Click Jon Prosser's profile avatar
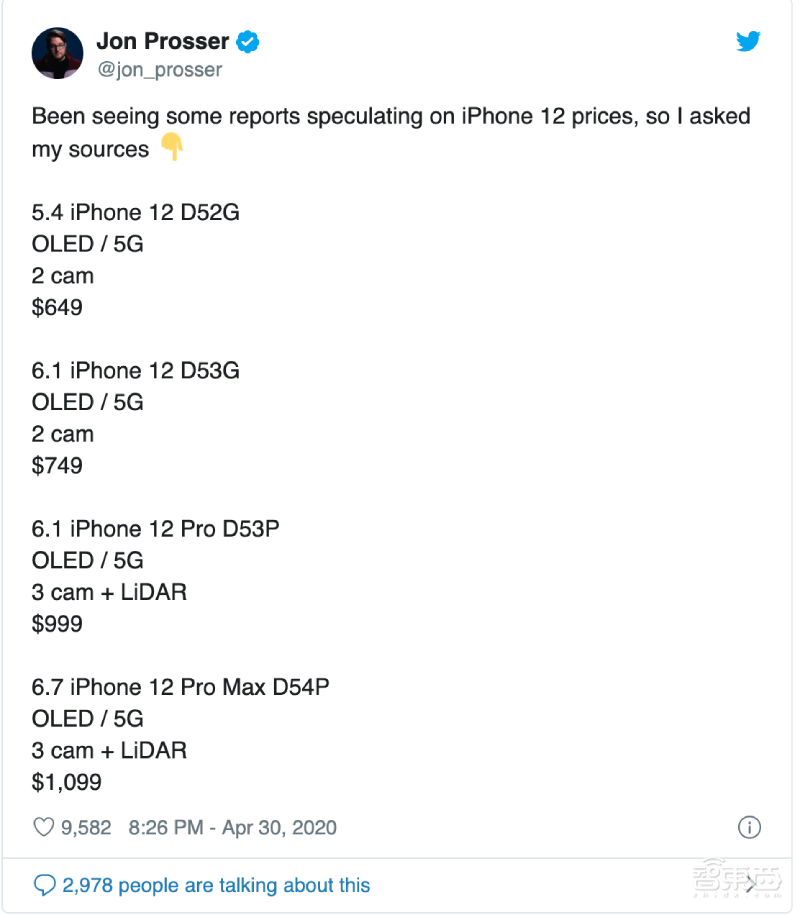This screenshot has width=800, height=915. click(x=57, y=52)
